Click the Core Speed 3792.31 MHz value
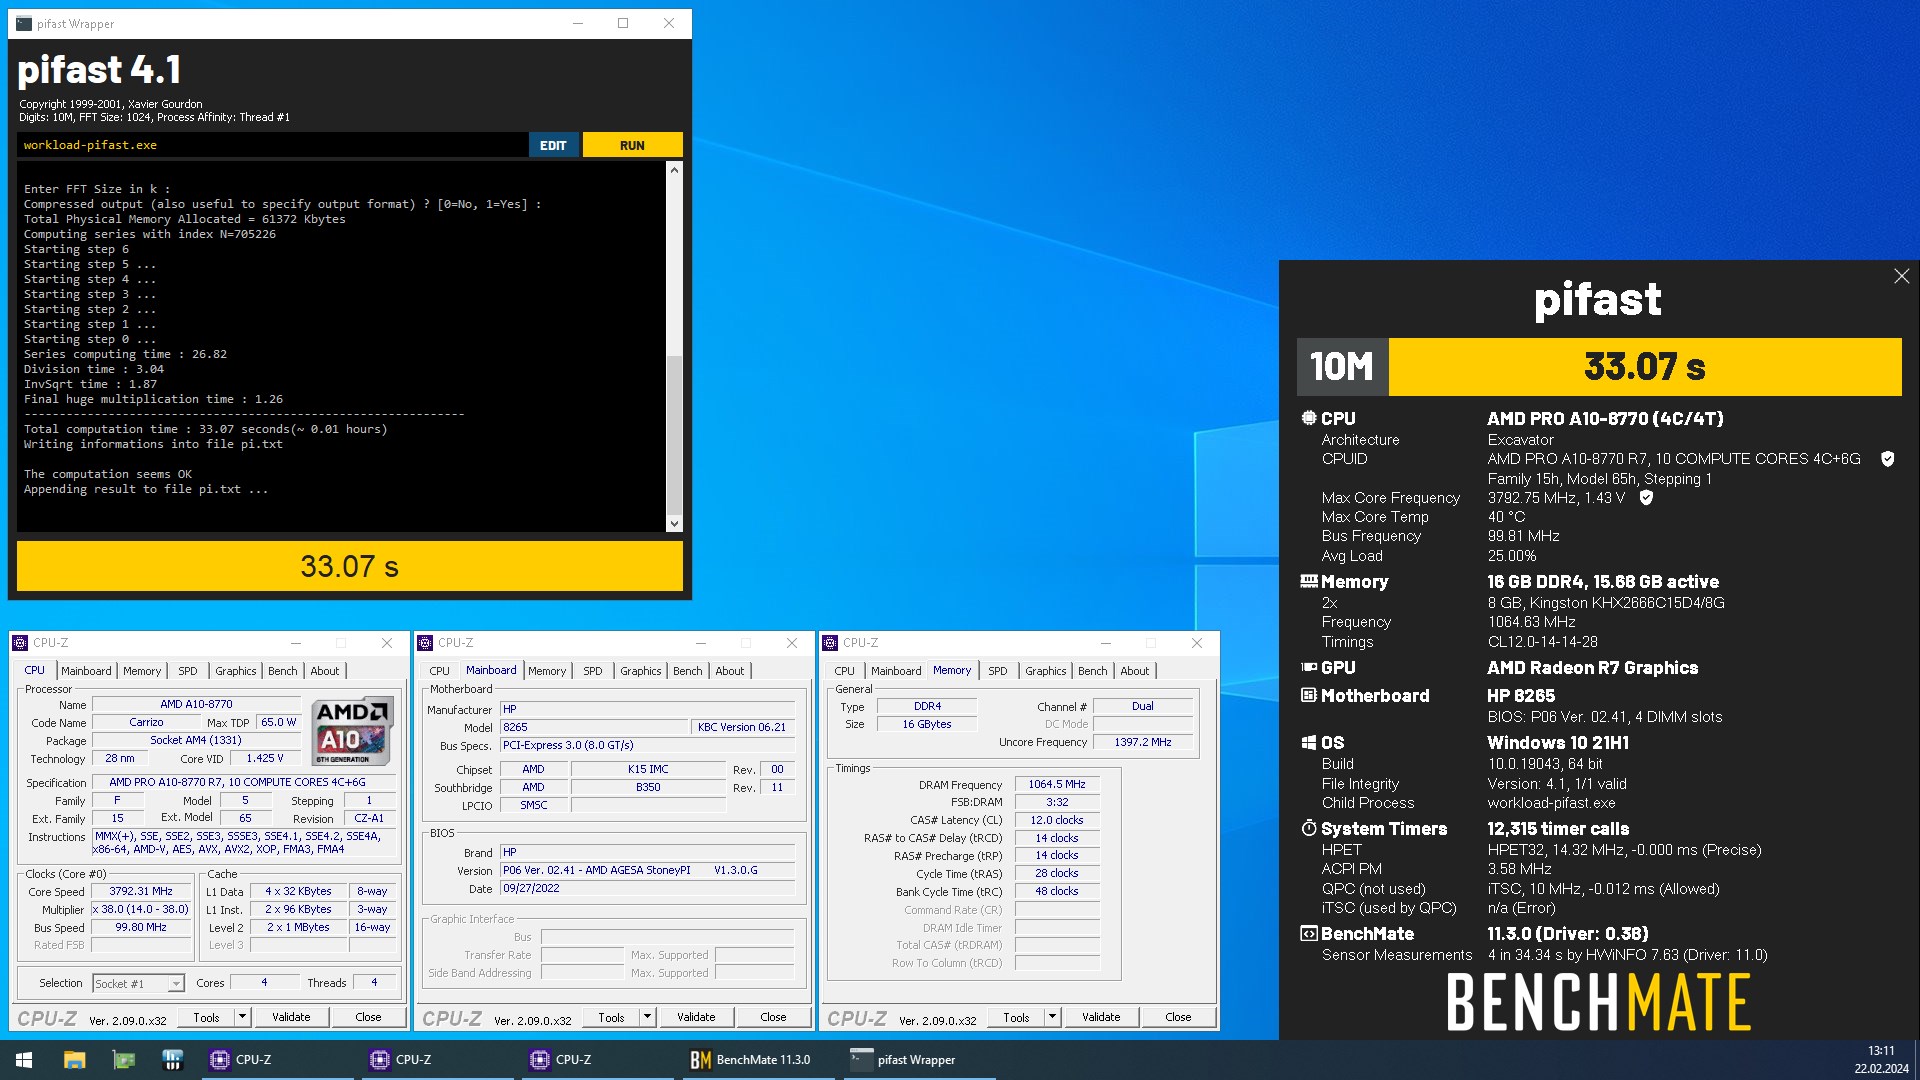1920x1080 pixels. 141,891
